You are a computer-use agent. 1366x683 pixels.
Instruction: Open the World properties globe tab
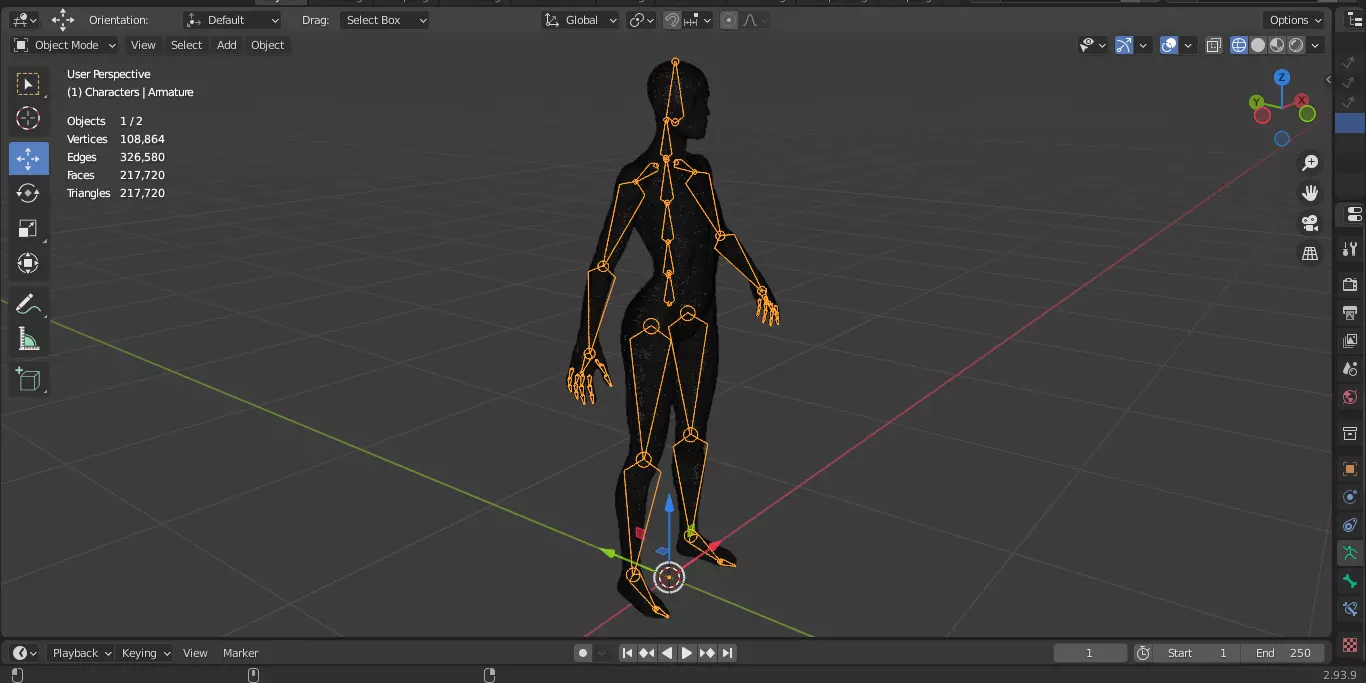[x=1350, y=397]
